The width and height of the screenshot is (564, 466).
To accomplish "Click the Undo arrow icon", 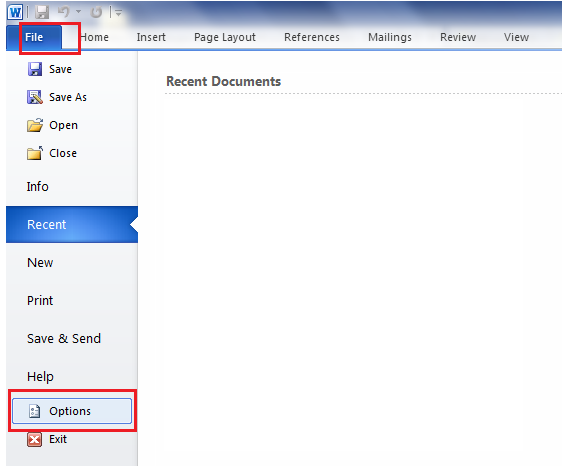I will coord(64,12).
